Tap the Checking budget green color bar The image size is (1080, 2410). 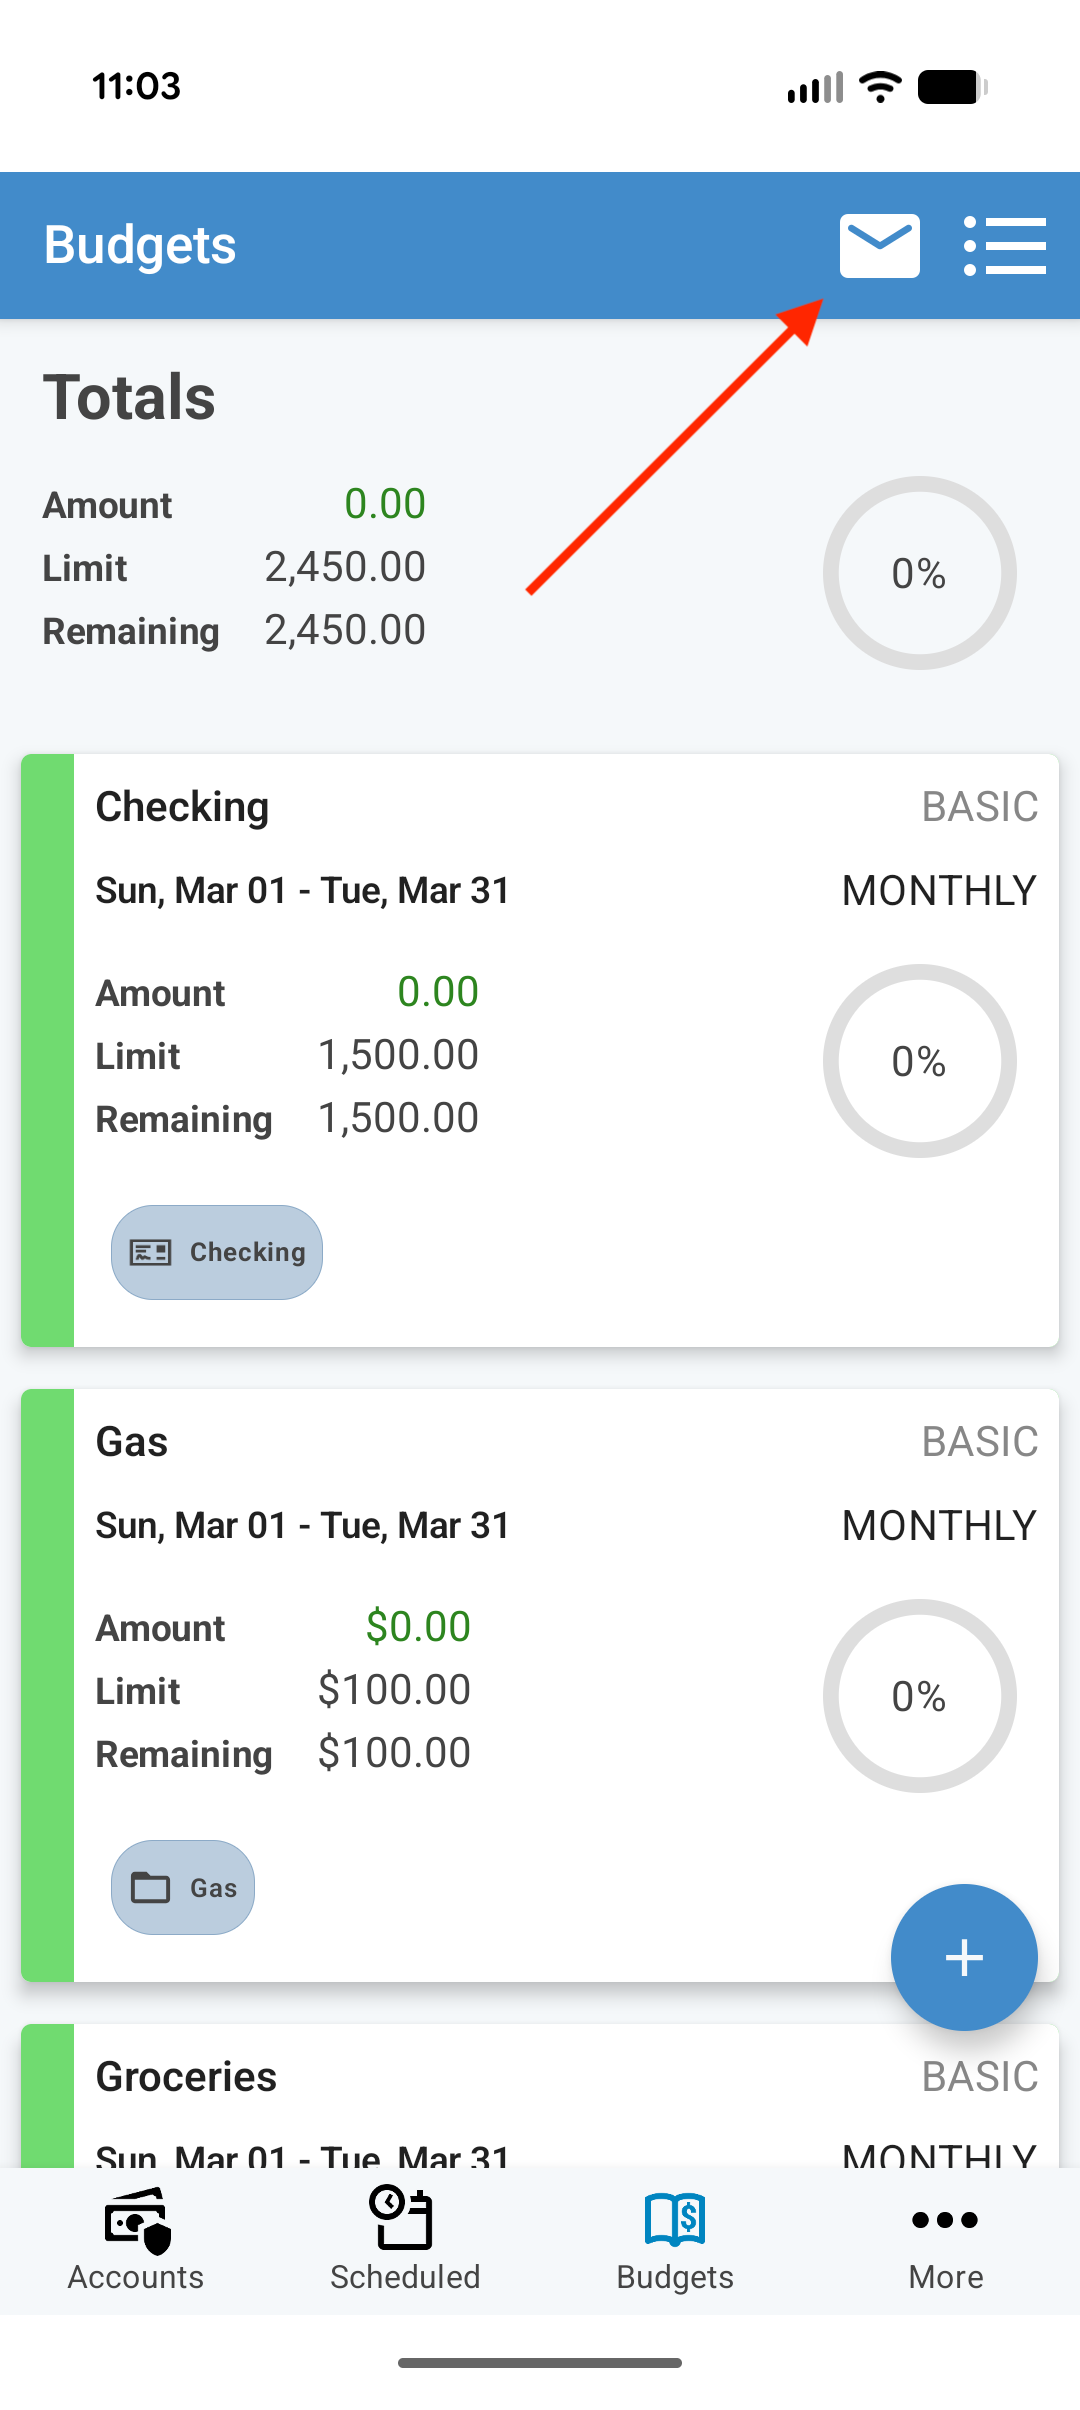[x=47, y=1050]
